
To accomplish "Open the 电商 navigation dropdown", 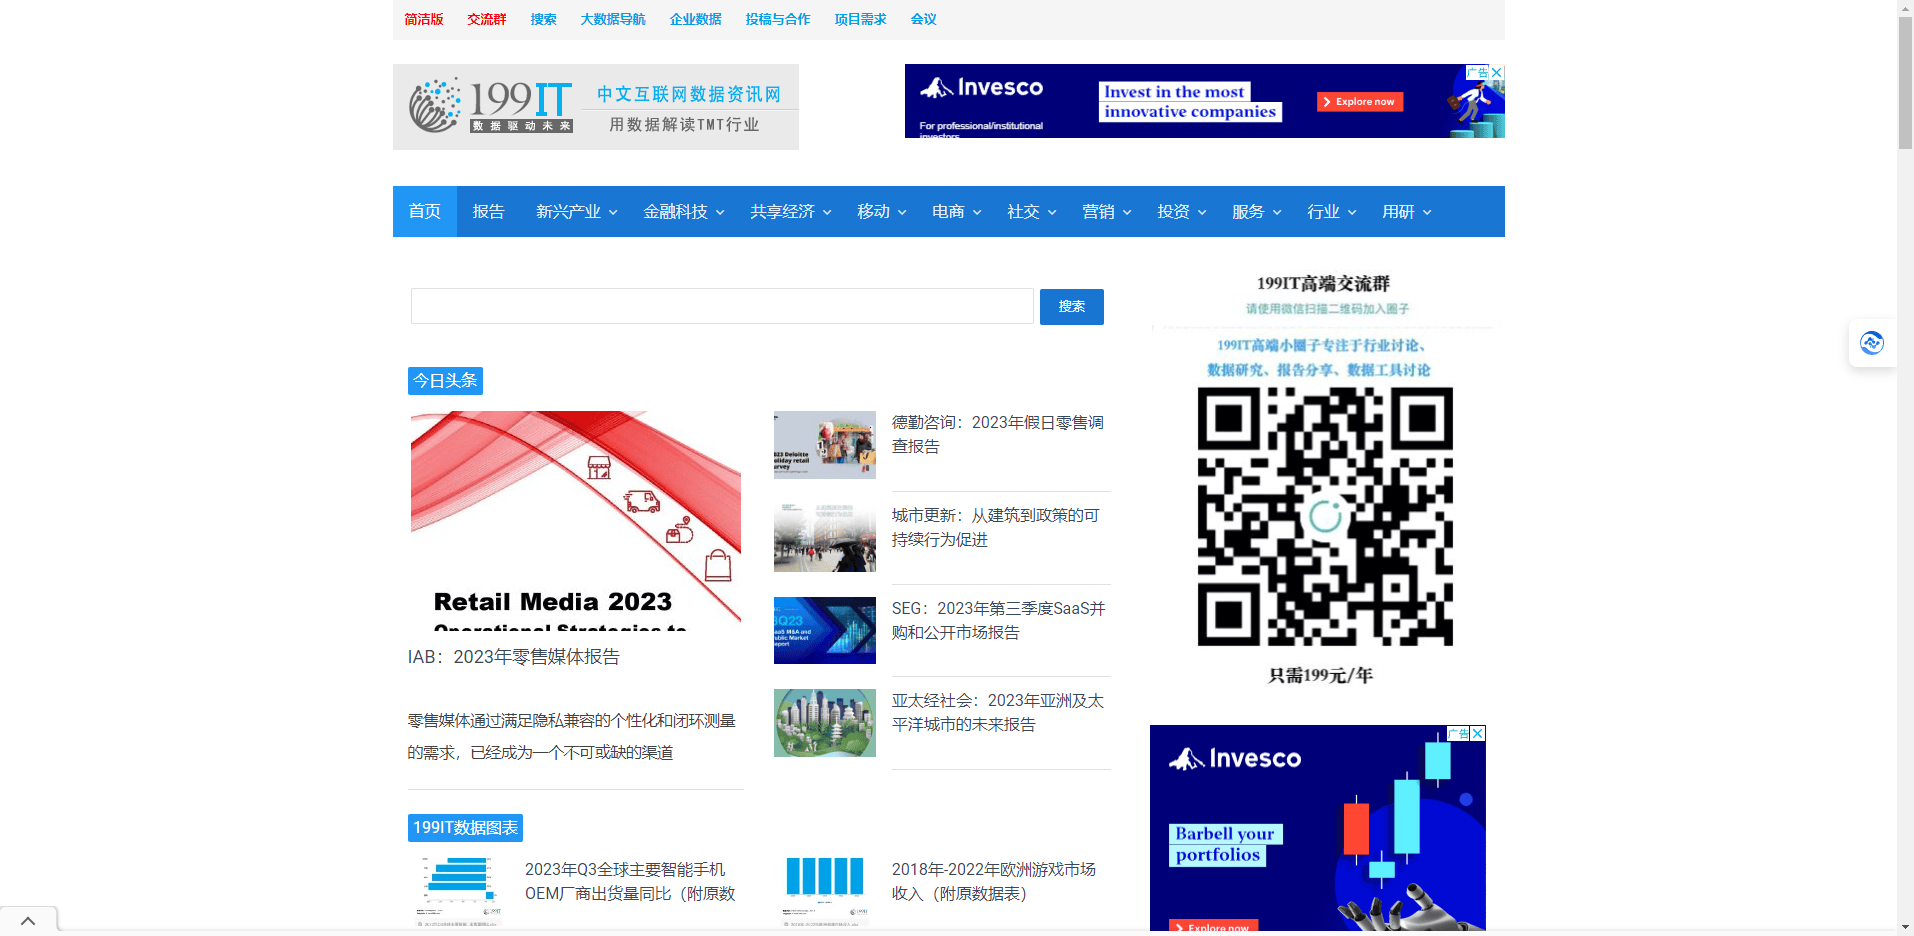I will [x=956, y=212].
